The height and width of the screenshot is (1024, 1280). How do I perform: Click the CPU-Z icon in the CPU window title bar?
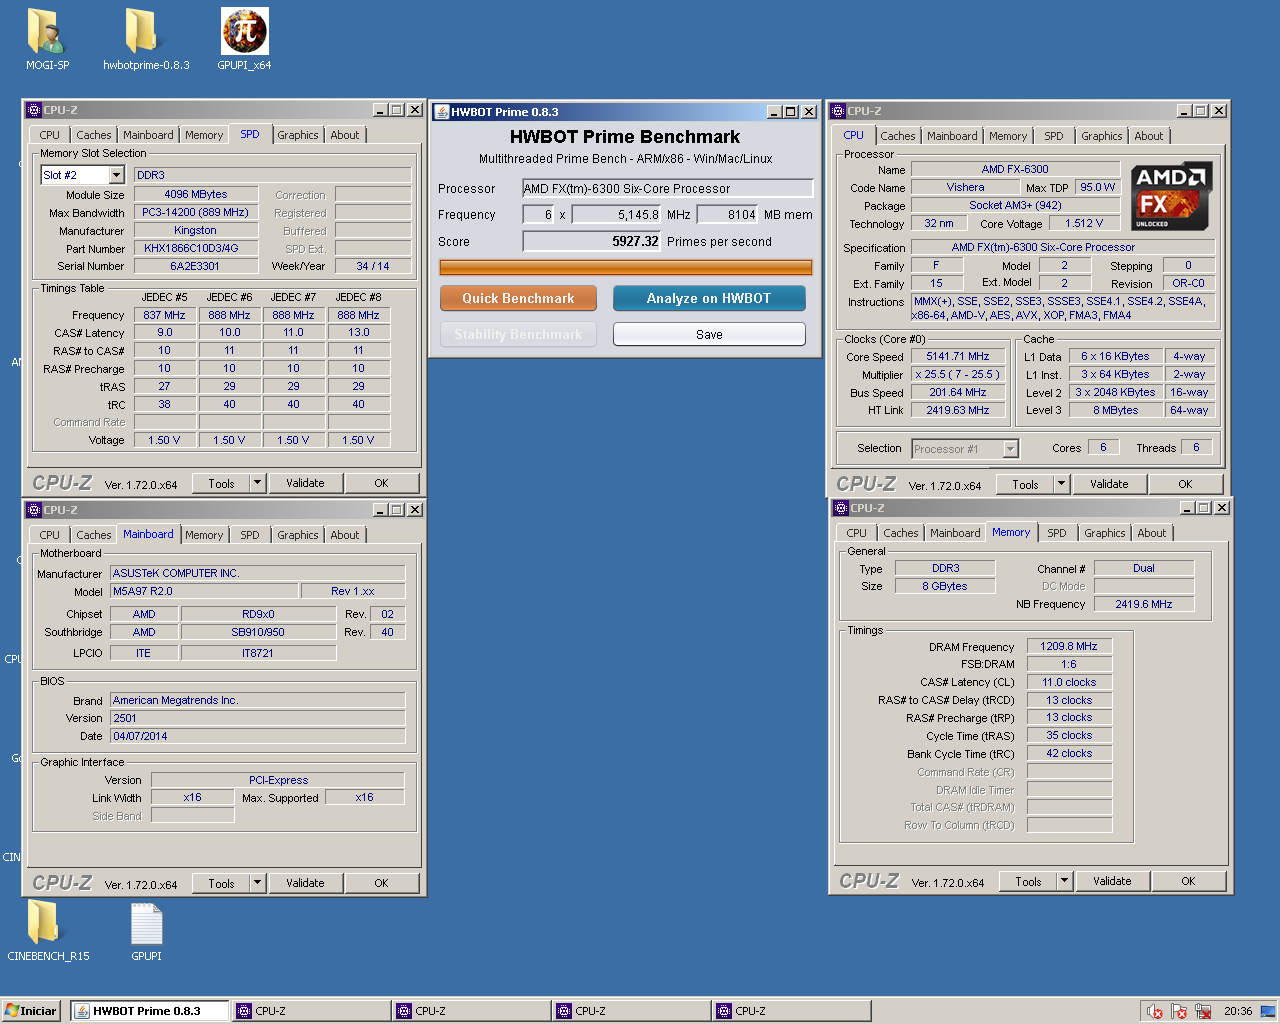[x=838, y=111]
